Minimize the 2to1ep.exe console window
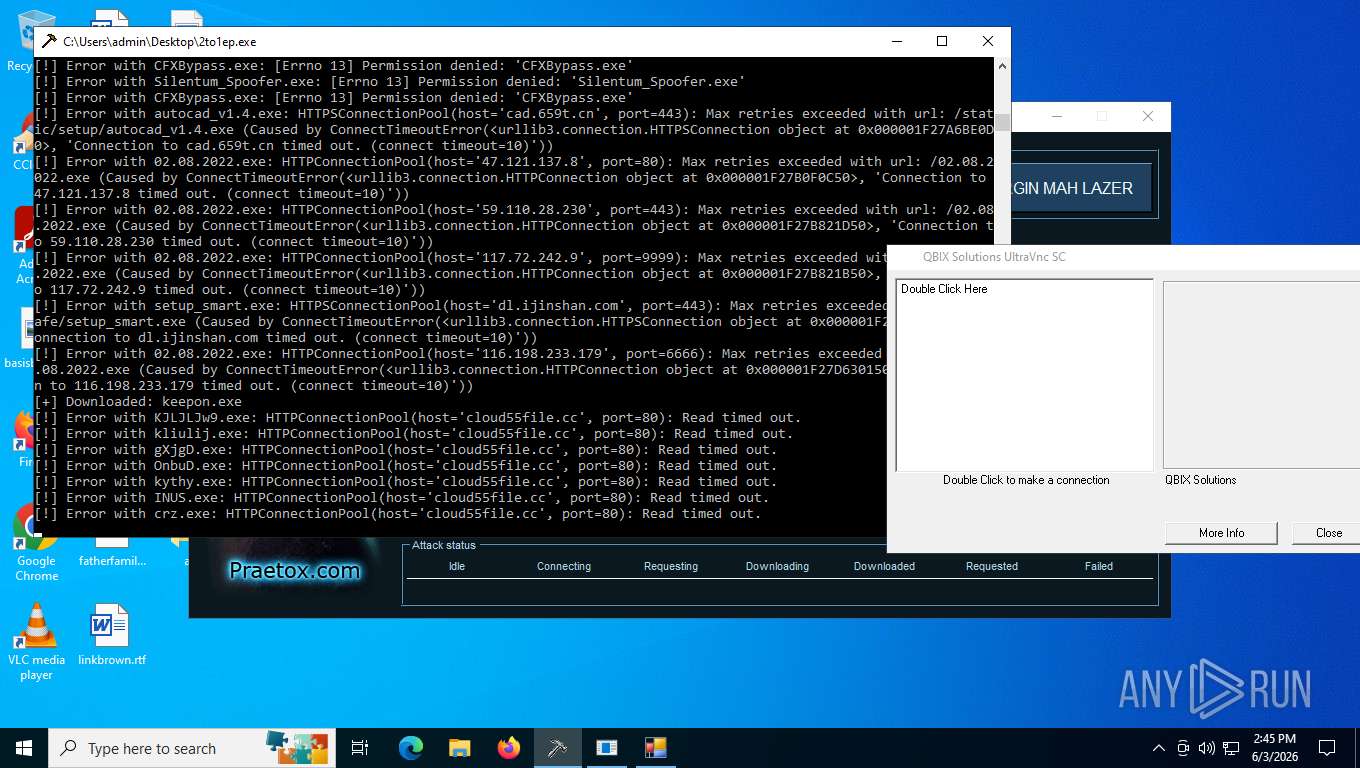 pos(896,41)
